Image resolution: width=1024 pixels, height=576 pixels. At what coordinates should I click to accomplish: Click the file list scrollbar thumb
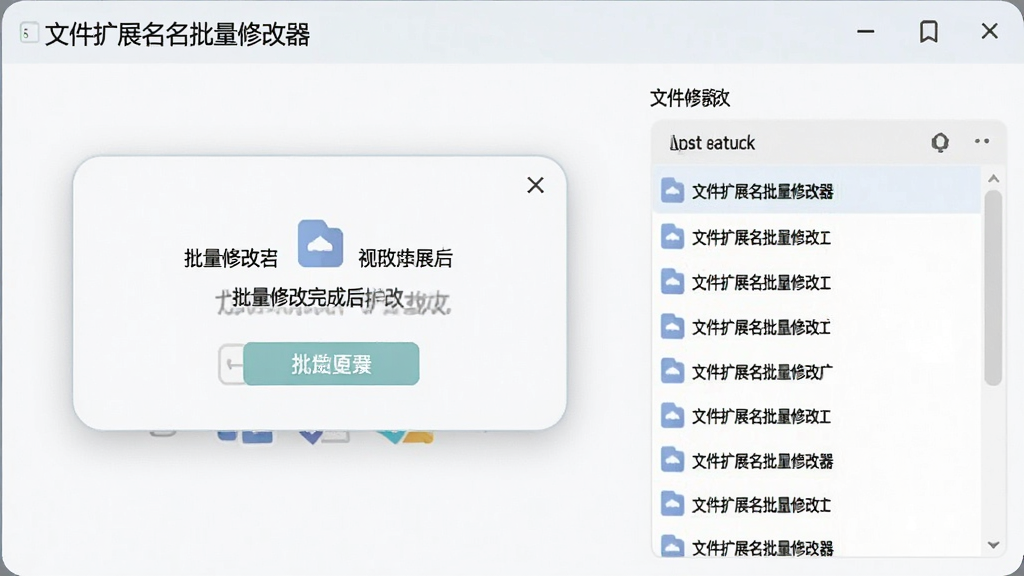click(993, 287)
